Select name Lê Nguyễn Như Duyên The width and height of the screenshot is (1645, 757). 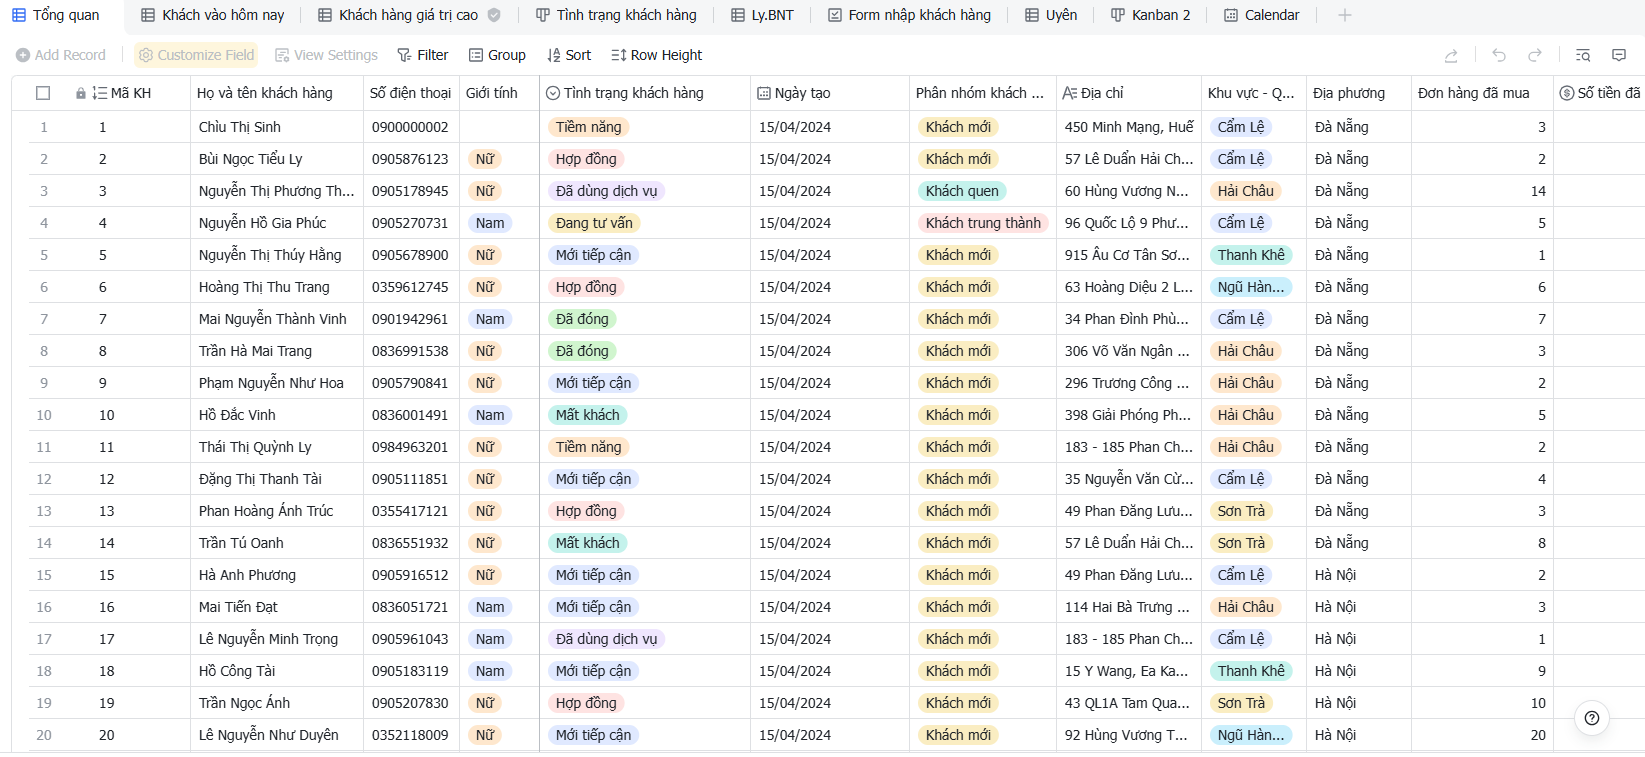tap(268, 735)
